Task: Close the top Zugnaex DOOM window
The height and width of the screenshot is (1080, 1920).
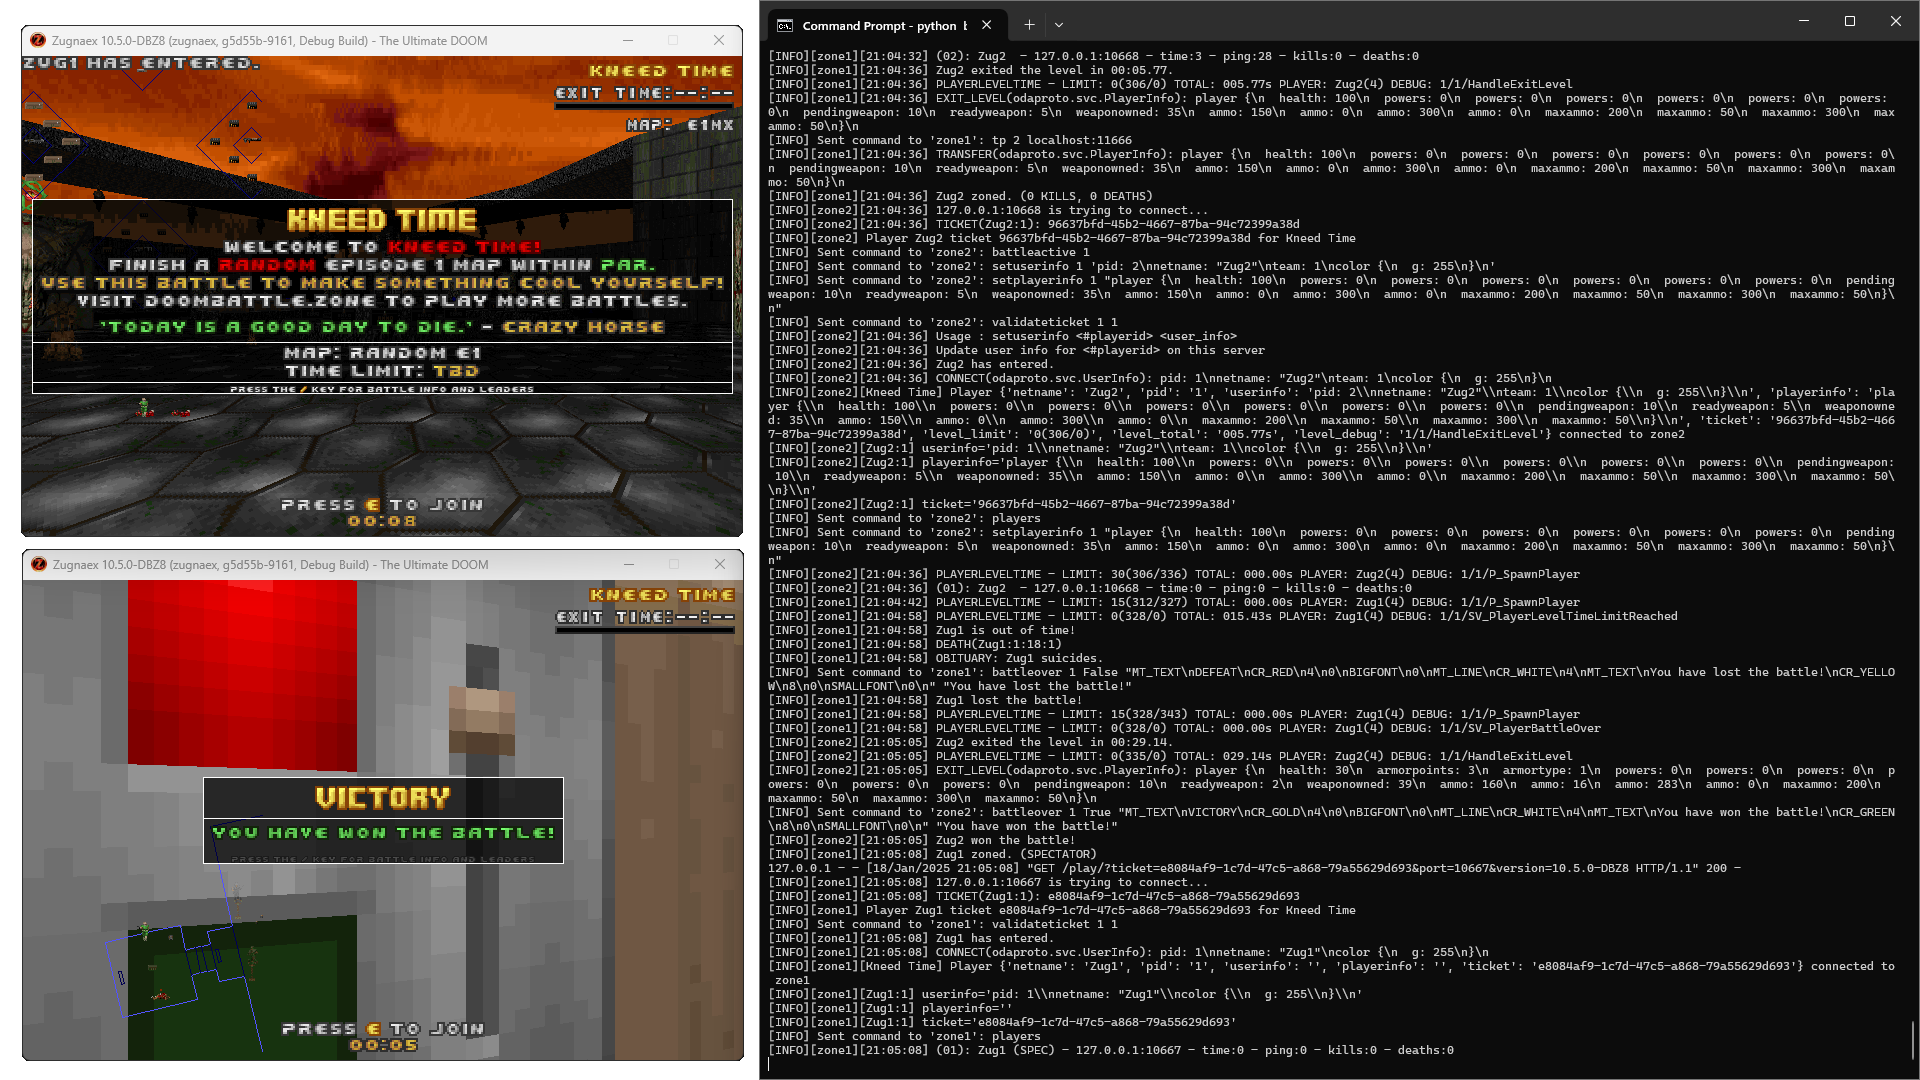Action: point(718,41)
